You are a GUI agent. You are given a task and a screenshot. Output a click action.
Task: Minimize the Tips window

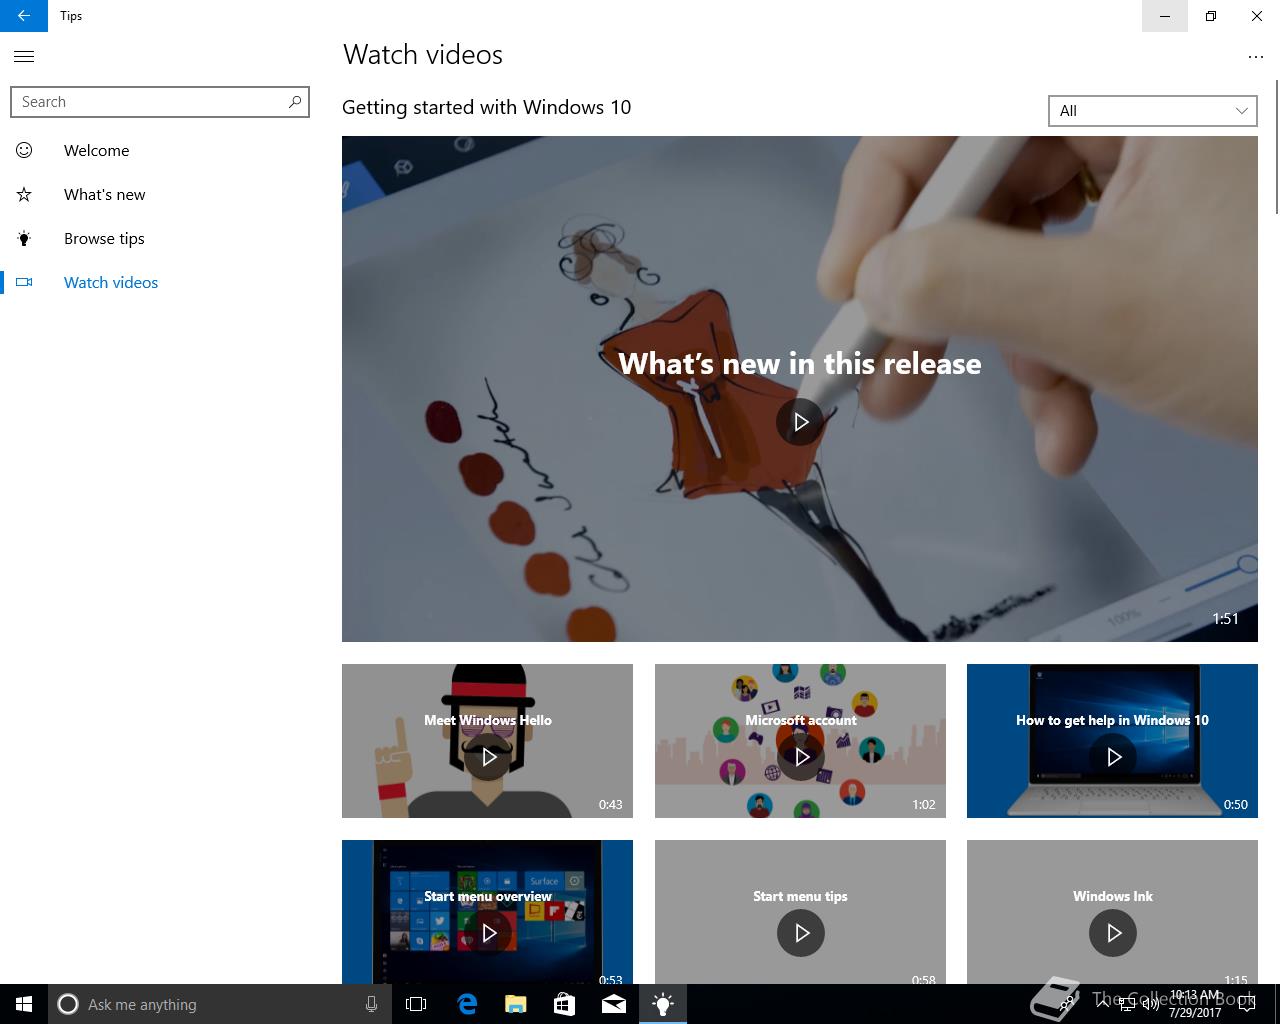pyautogui.click(x=1165, y=16)
